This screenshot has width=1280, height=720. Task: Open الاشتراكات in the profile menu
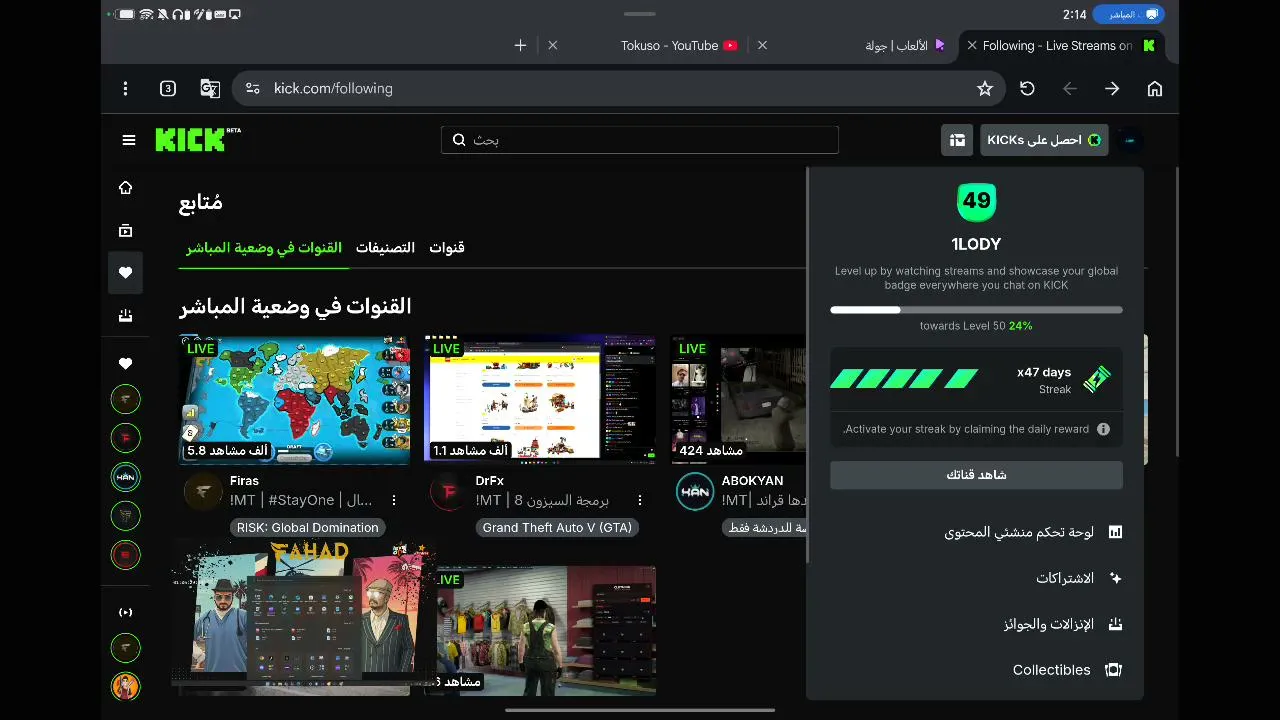1079,578
